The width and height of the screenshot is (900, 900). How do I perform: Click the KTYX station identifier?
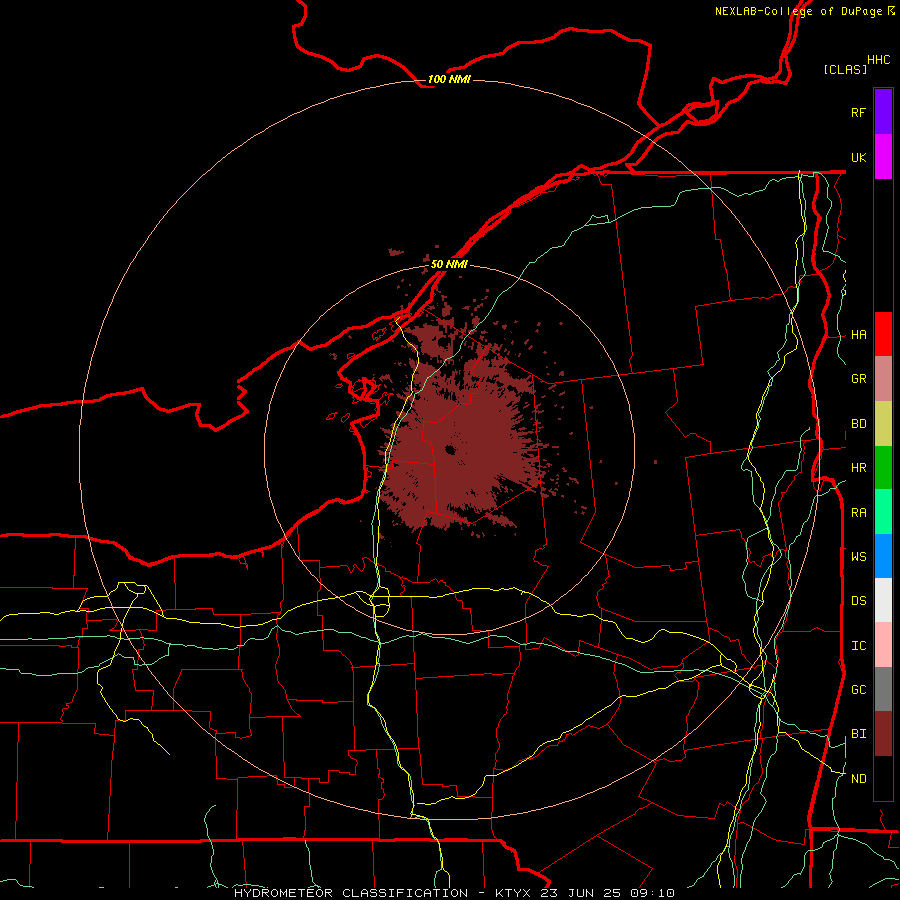click(513, 893)
